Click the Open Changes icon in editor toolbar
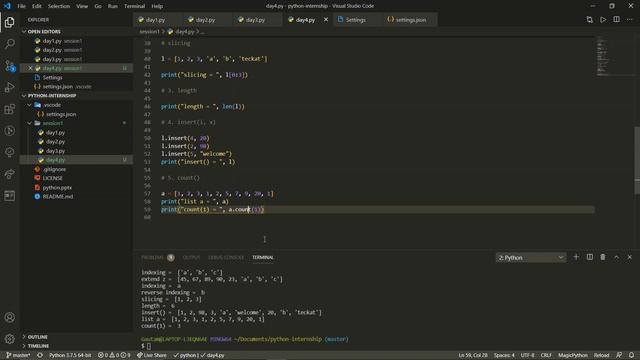640x360 pixels. [x=589, y=20]
